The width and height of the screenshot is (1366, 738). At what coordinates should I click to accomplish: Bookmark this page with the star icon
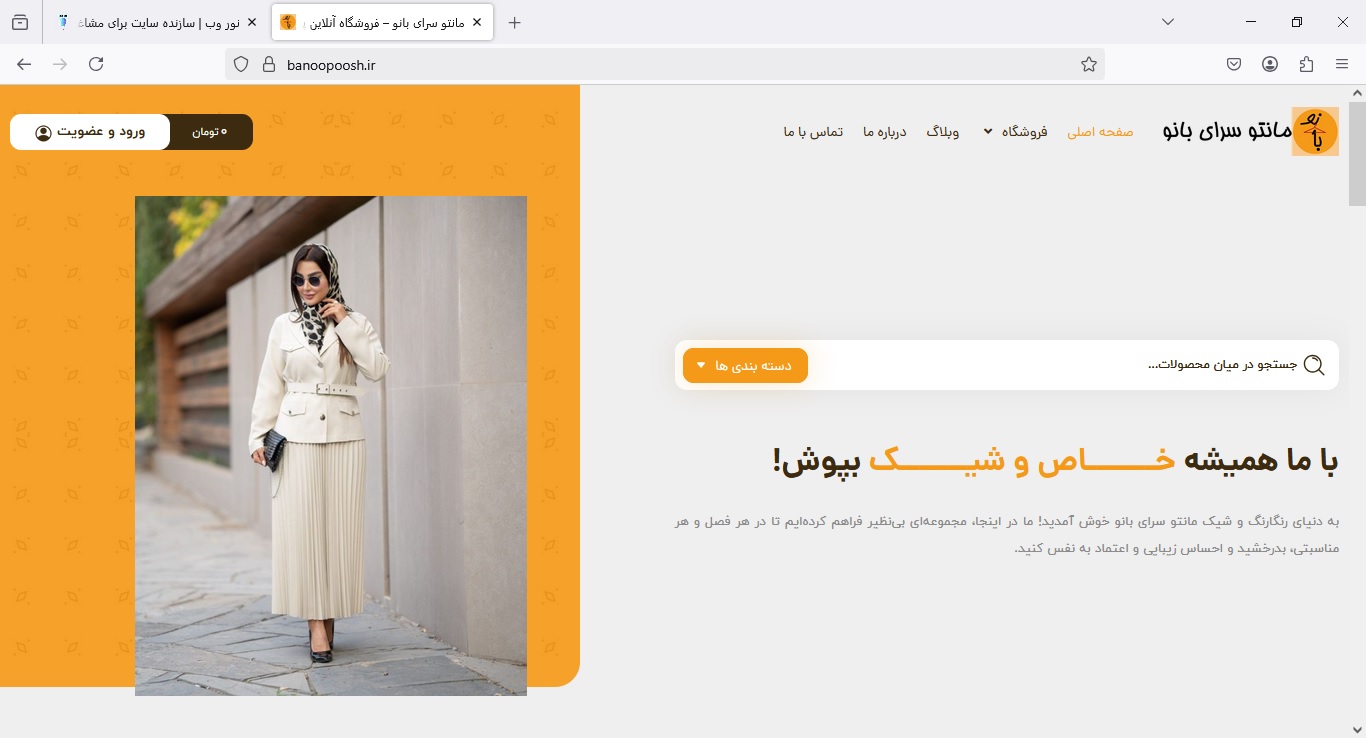click(1089, 64)
